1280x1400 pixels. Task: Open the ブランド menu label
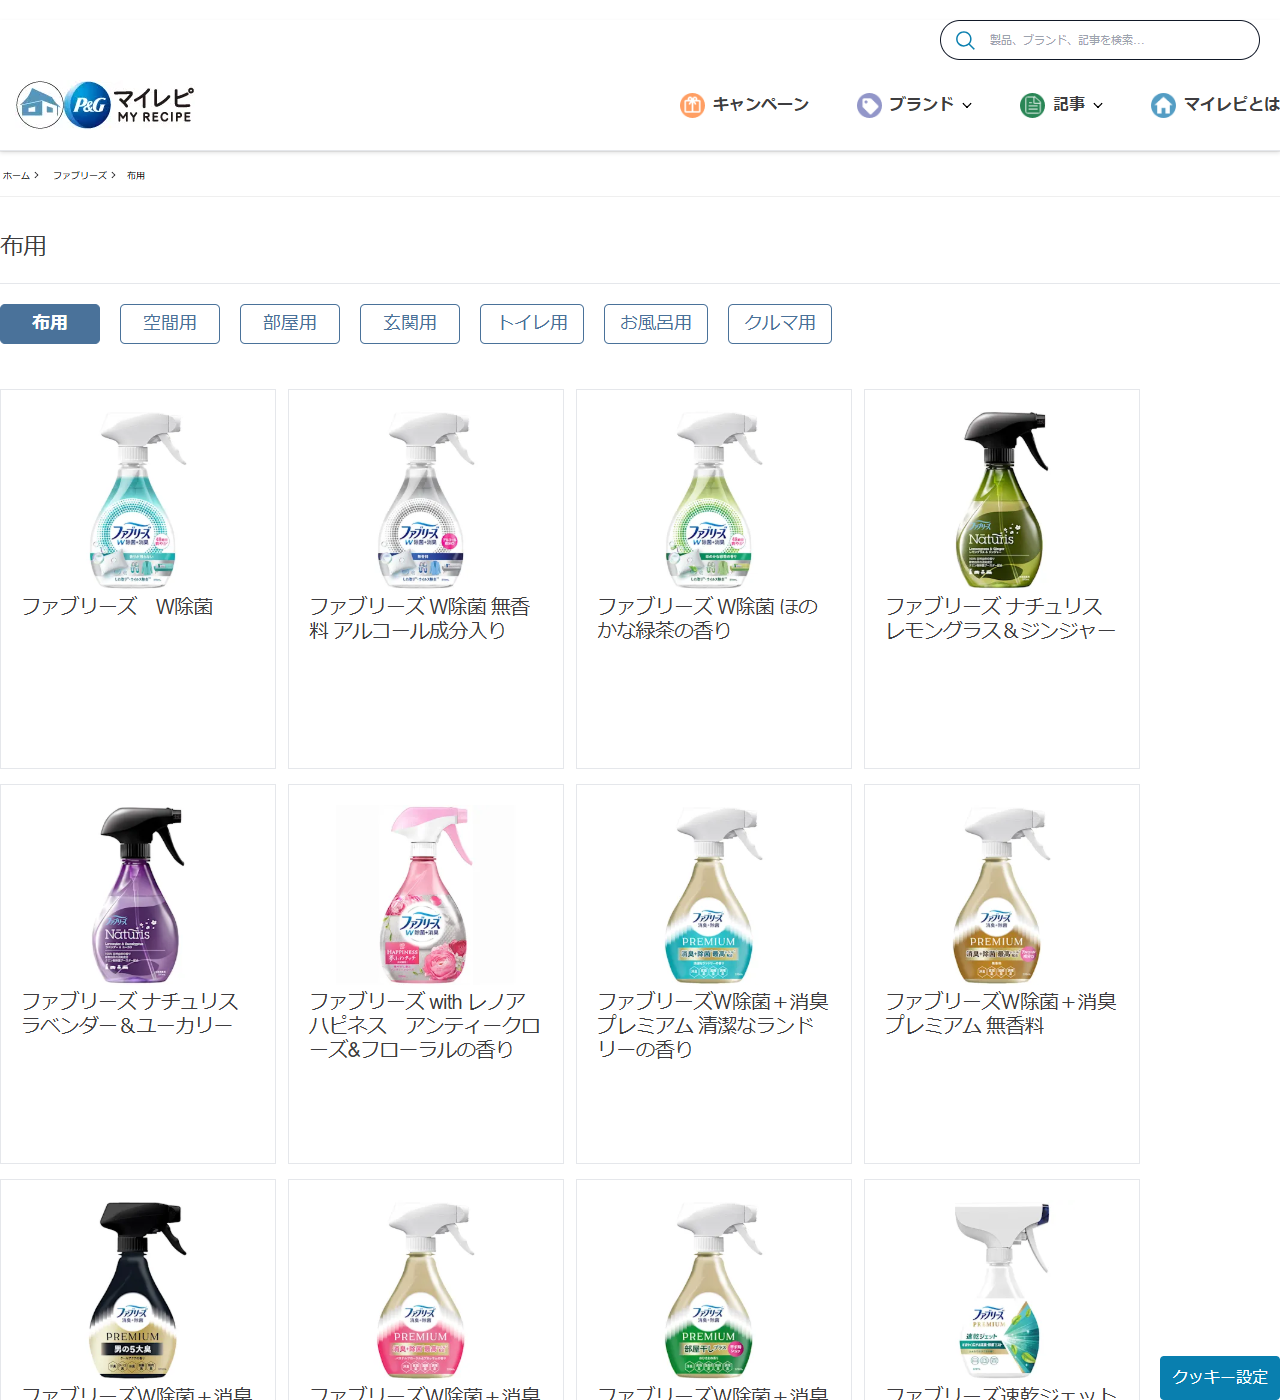click(x=921, y=104)
